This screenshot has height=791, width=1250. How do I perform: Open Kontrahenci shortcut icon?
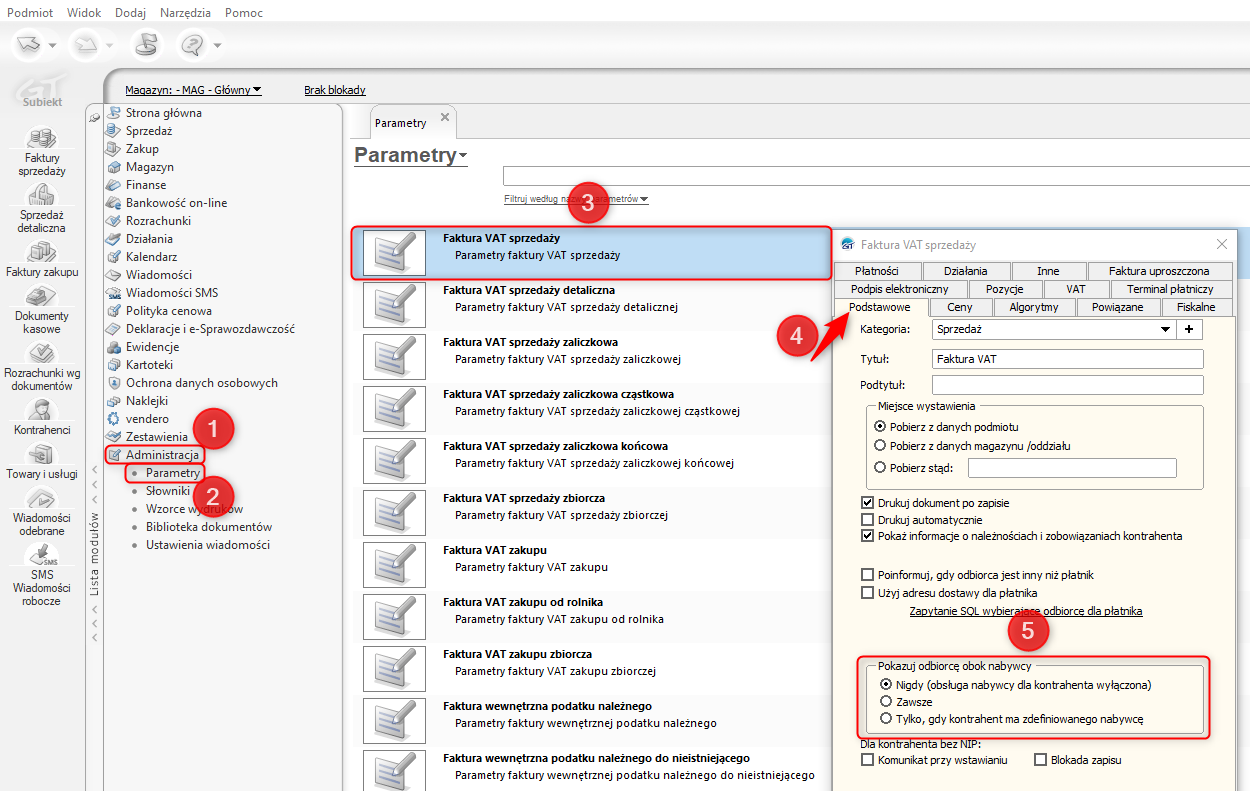pyautogui.click(x=41, y=410)
